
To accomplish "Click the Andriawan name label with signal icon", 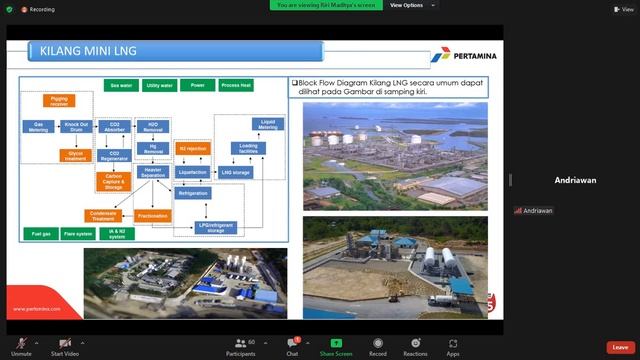I will pos(533,211).
